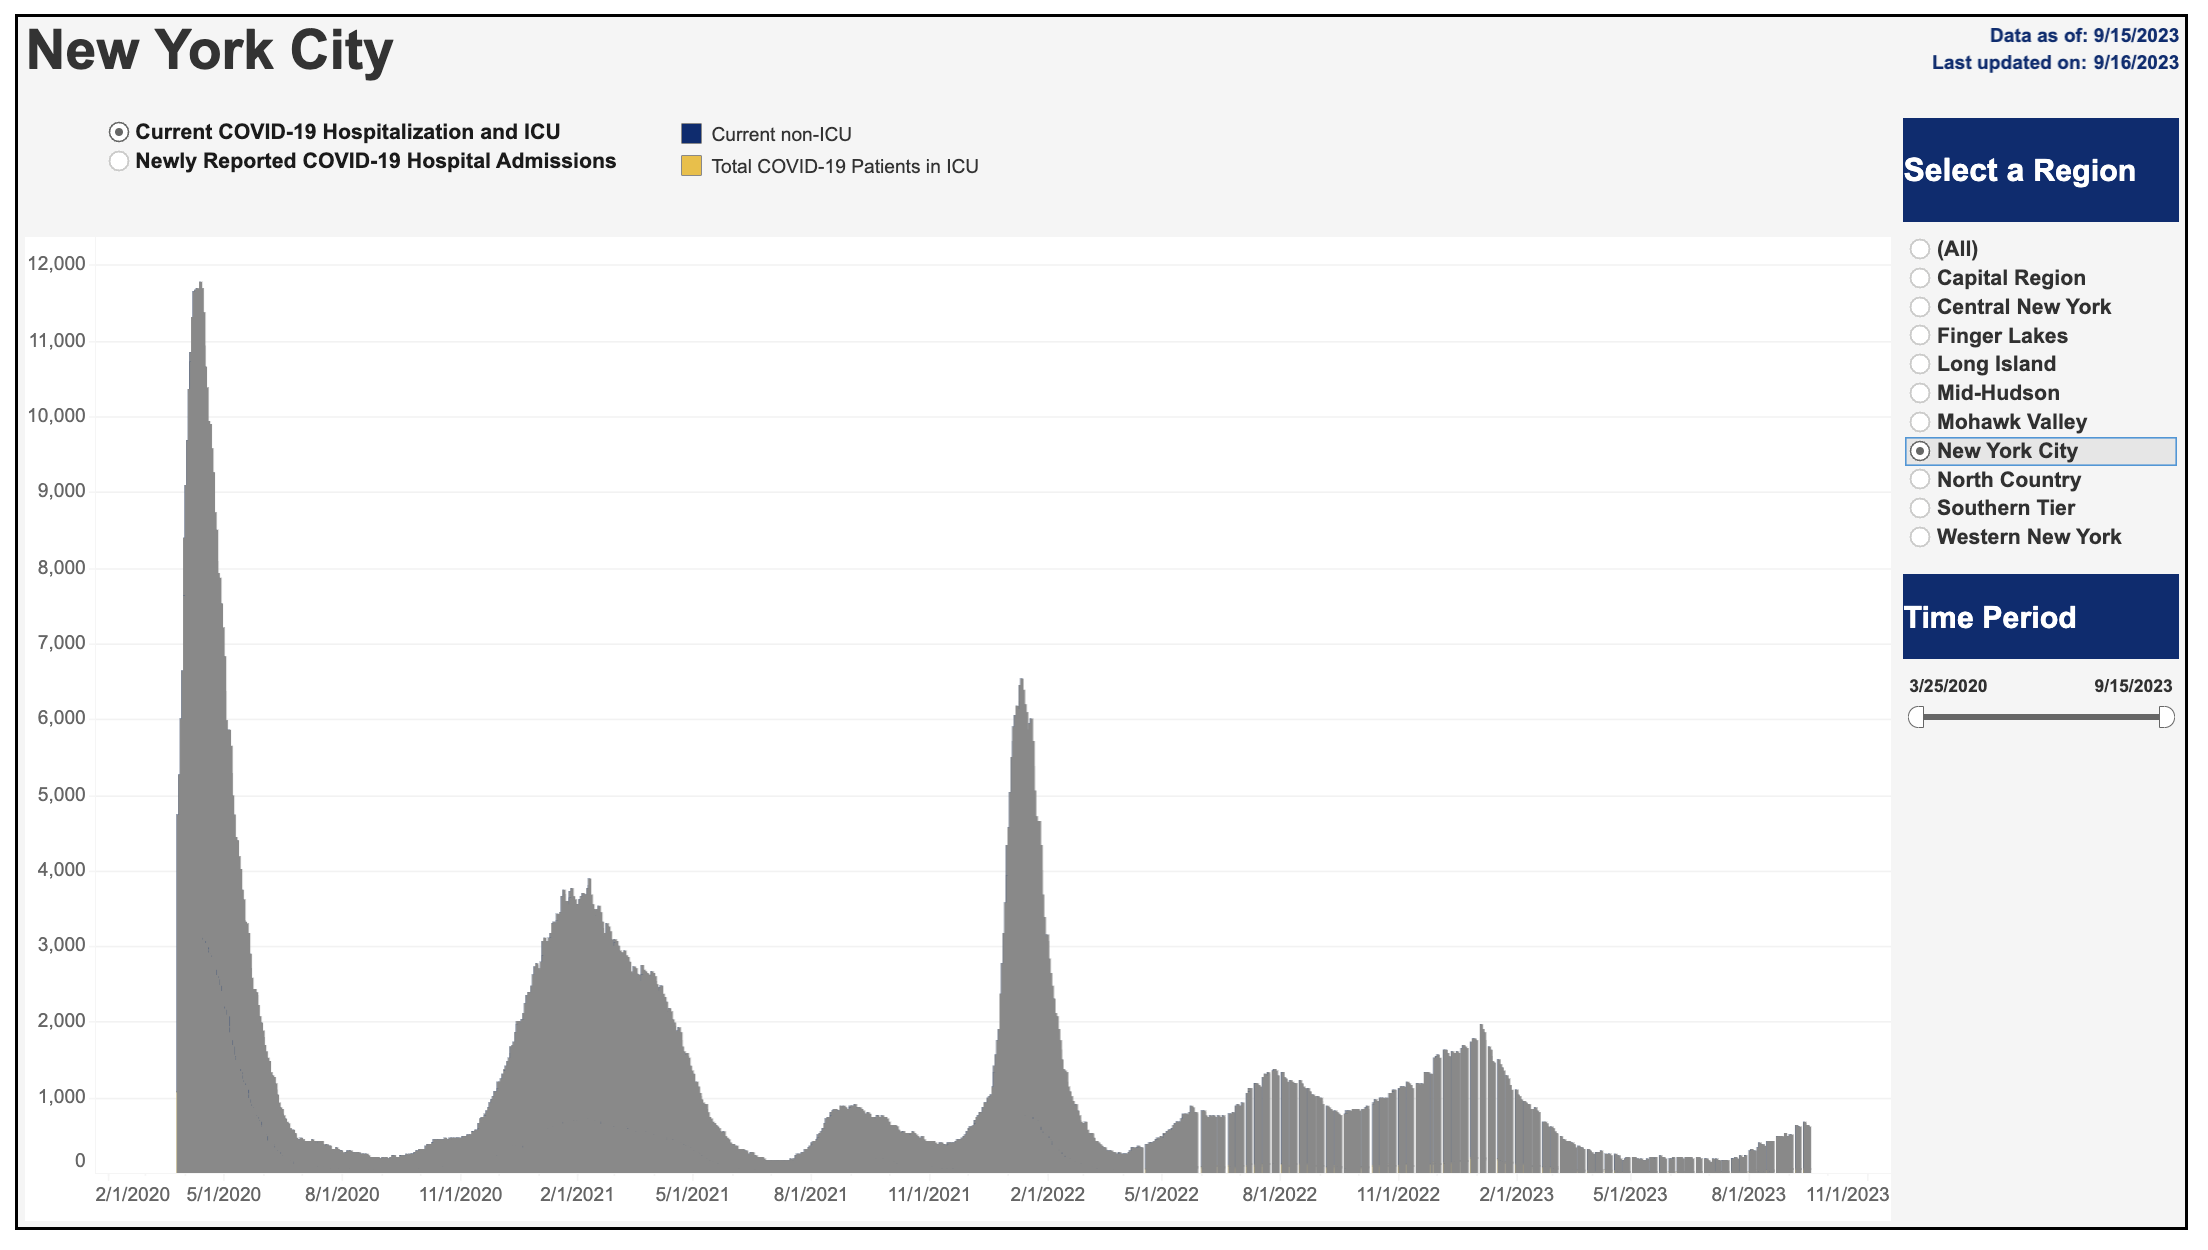Click the Select a Region header
This screenshot has height=1250, width=2208.
(x=2040, y=170)
